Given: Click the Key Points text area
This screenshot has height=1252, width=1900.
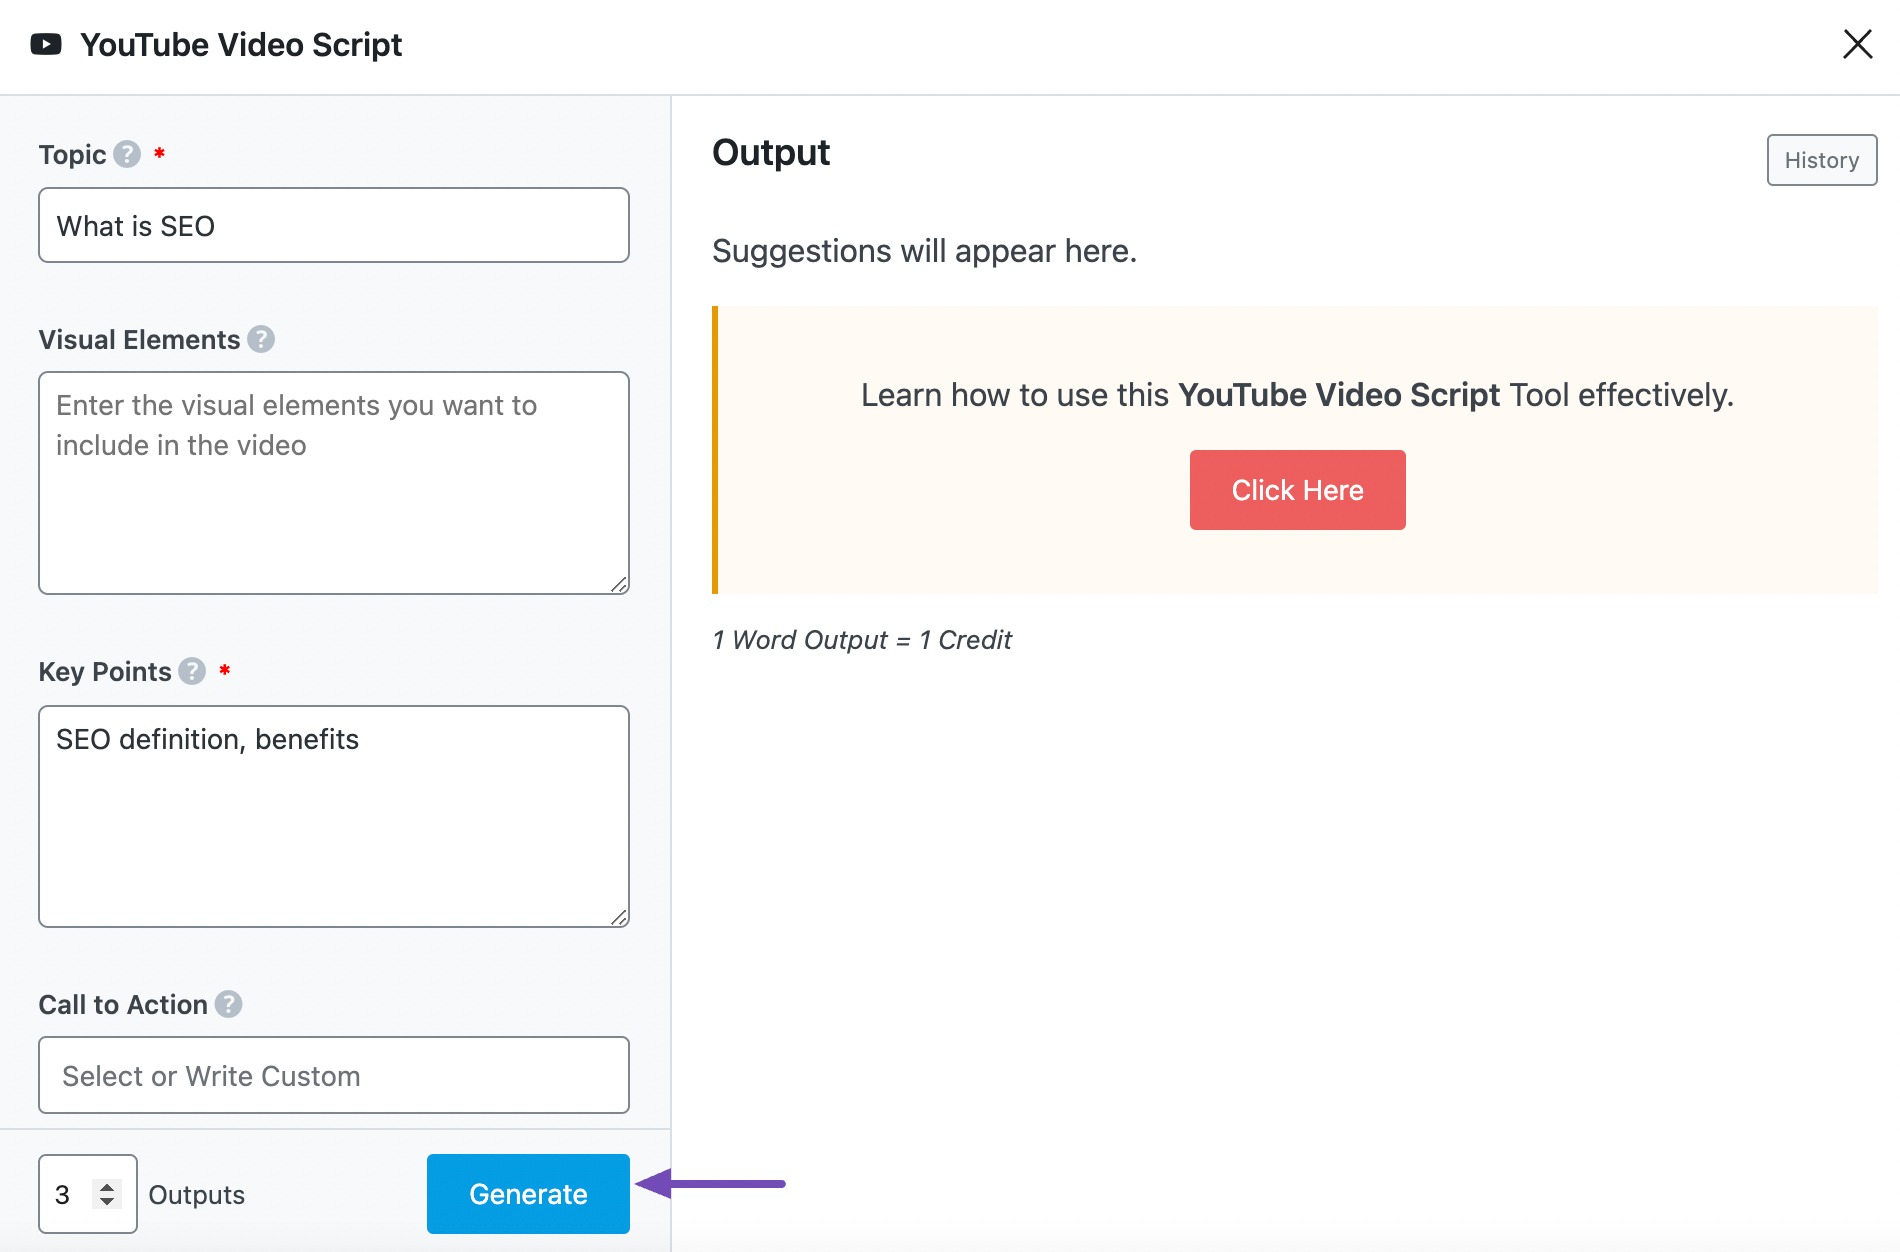Looking at the screenshot, I should pyautogui.click(x=334, y=816).
